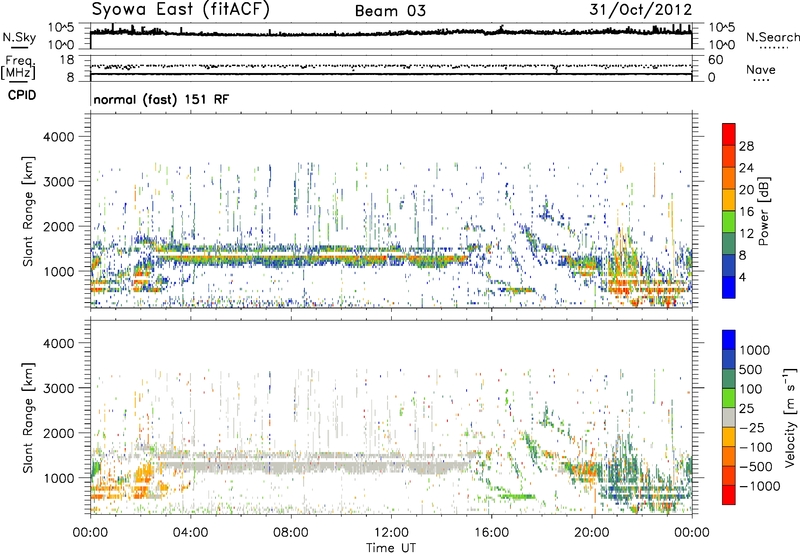800x554 pixels.
Task: Select Power colorbar segment between 4 and 8
Action: [x=729, y=265]
